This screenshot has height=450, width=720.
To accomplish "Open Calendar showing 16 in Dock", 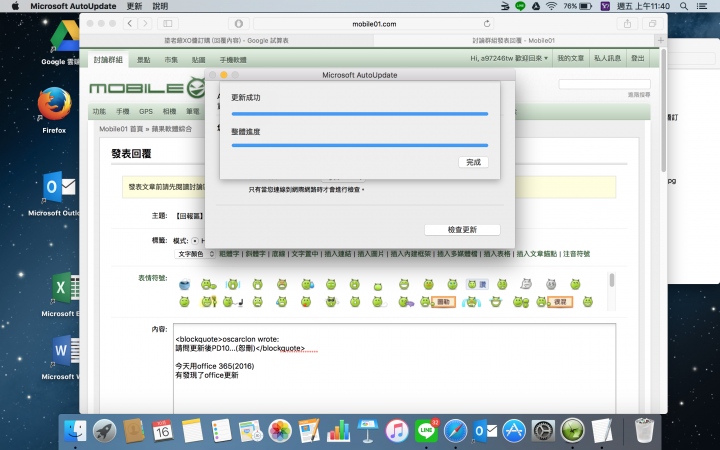I will [163, 431].
